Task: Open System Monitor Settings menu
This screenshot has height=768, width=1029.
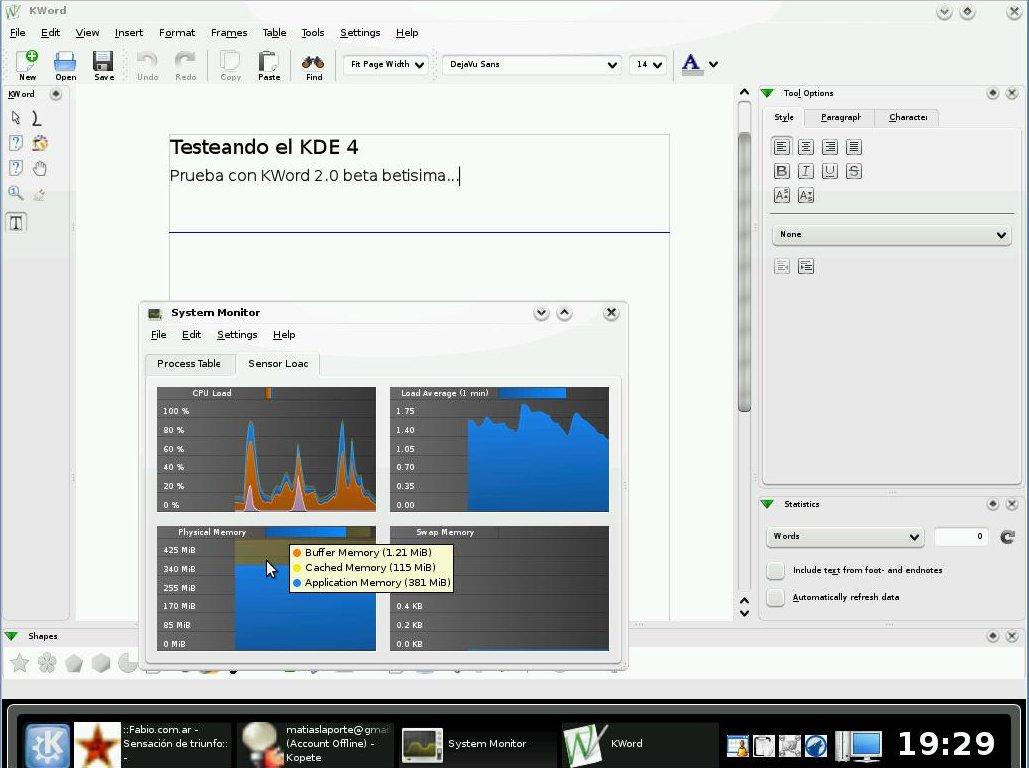Action: [237, 335]
